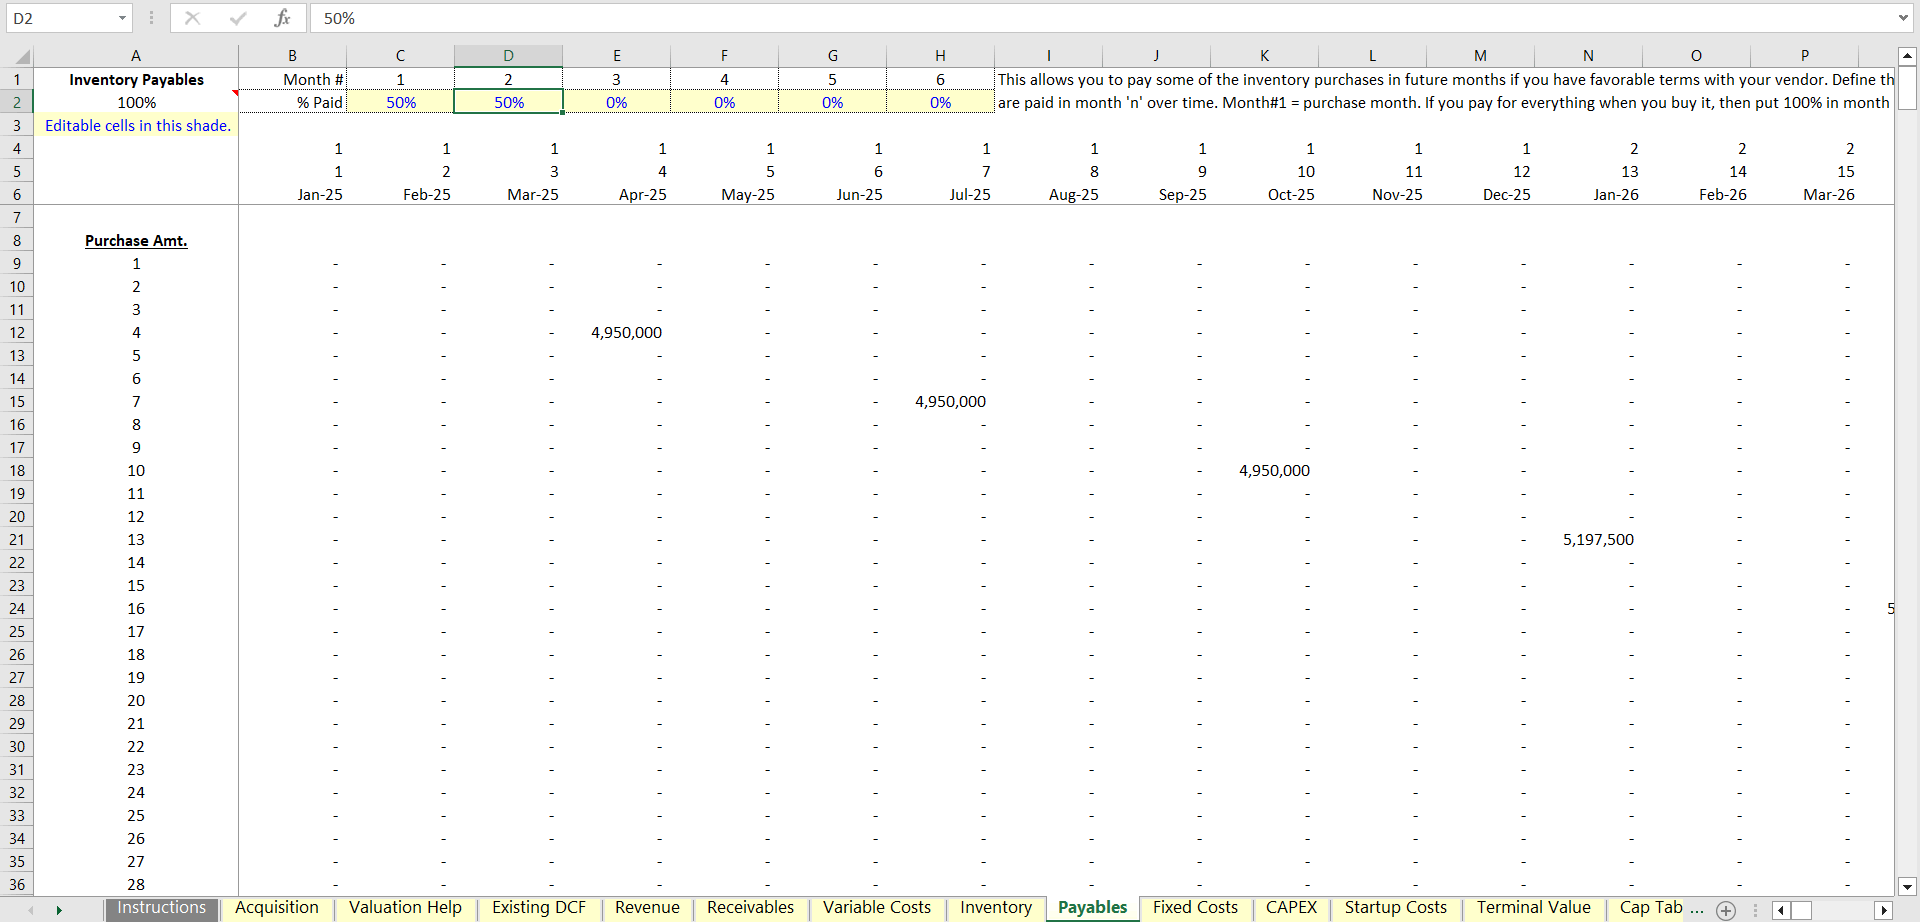The width and height of the screenshot is (1920, 922).
Task: Click the Insert Function (fx) icon
Action: point(283,18)
